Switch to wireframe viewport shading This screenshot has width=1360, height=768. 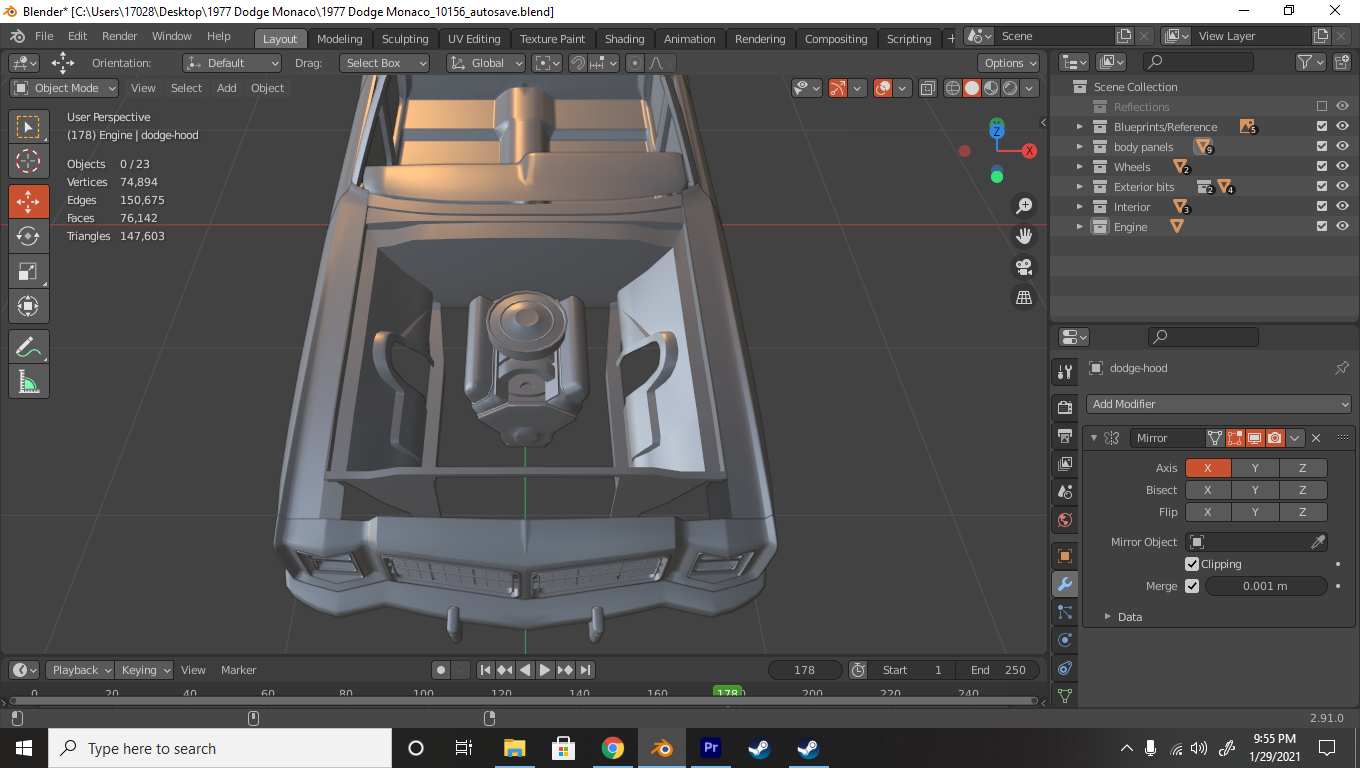coord(953,88)
